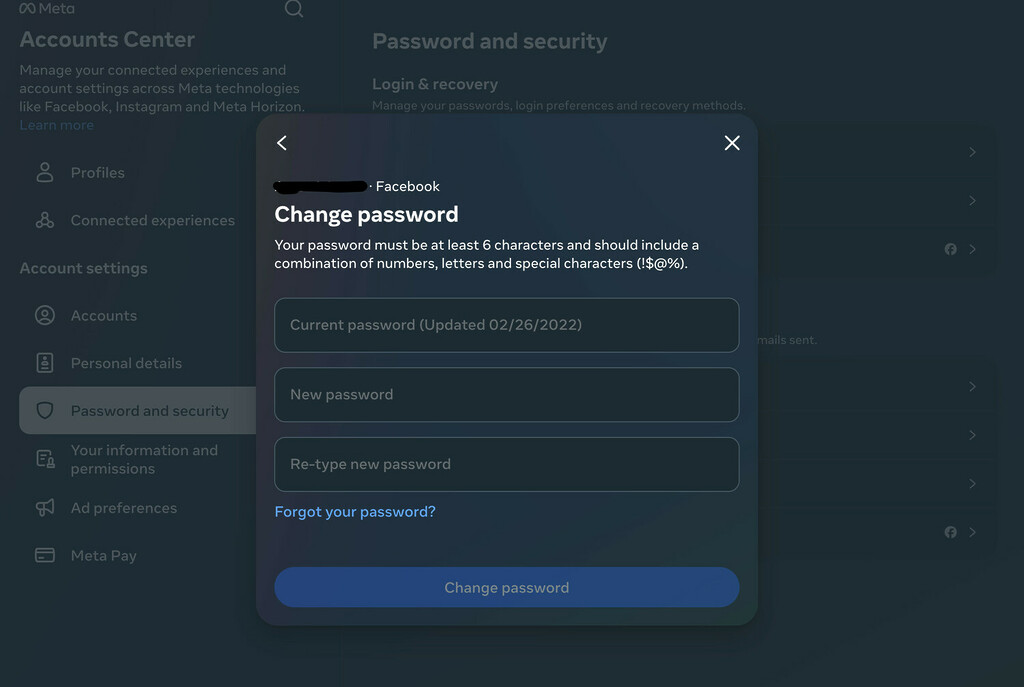This screenshot has height=687, width=1024.
Task: Open Ad preferences via the megaphone icon
Action: click(44, 507)
